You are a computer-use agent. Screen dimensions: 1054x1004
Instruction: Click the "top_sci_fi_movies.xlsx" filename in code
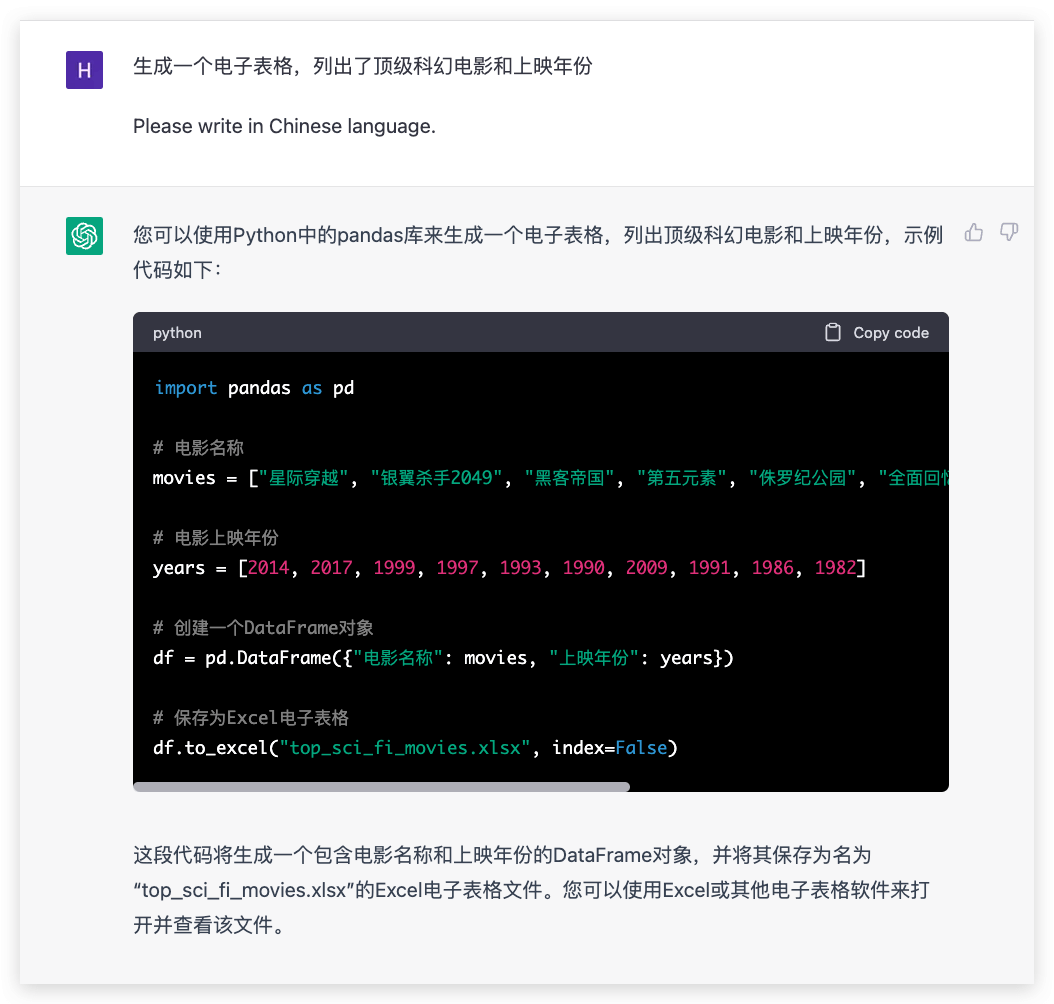[x=405, y=748]
